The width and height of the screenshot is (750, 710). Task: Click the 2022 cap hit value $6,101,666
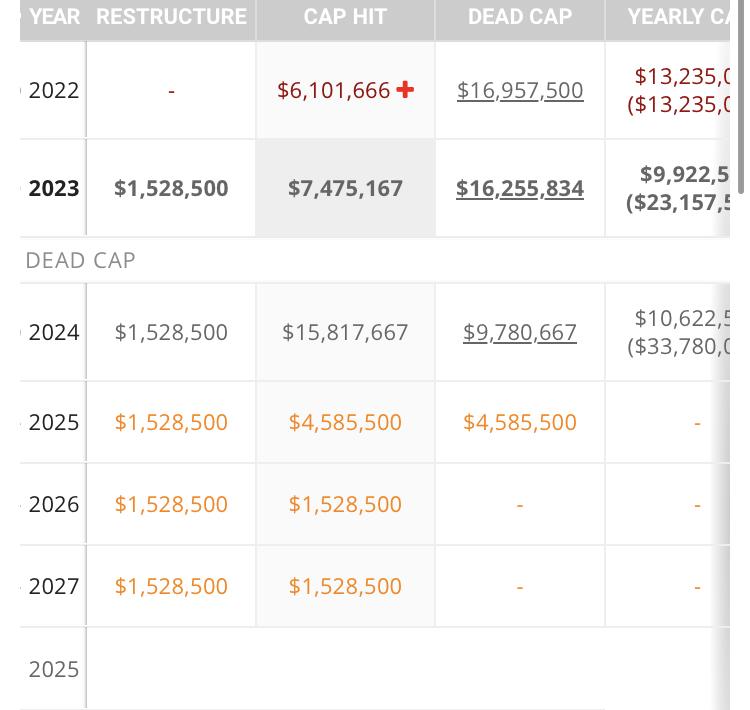[333, 90]
